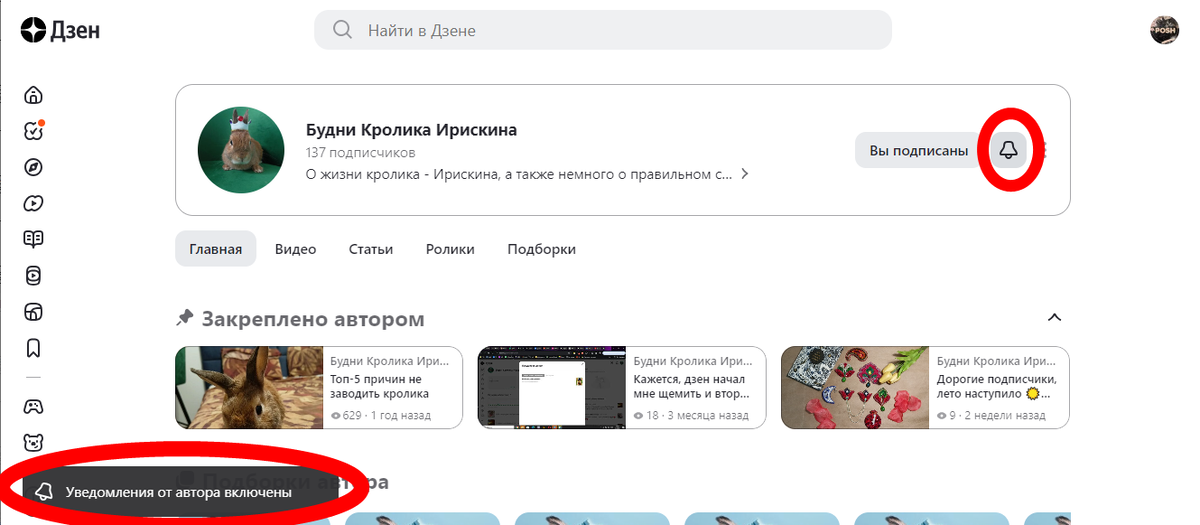This screenshot has height=525, width=1200.
Task: Open Saved bookmark icon in sidebar
Action: 34,347
